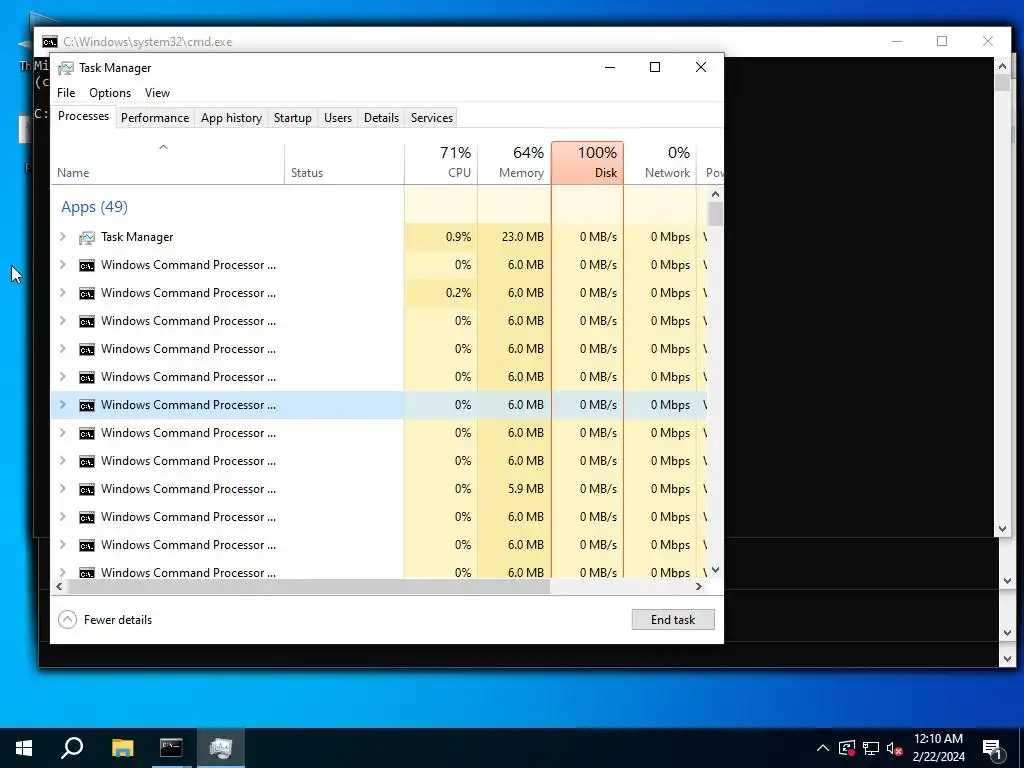Screen dimensions: 1024x768
Task: Click the cmd.exe window title text
Action: (148, 42)
